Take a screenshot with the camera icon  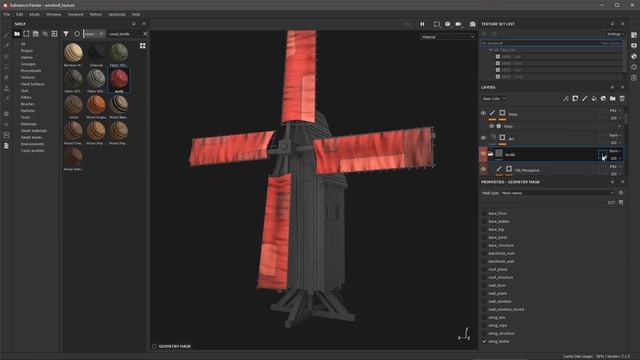(x=472, y=24)
